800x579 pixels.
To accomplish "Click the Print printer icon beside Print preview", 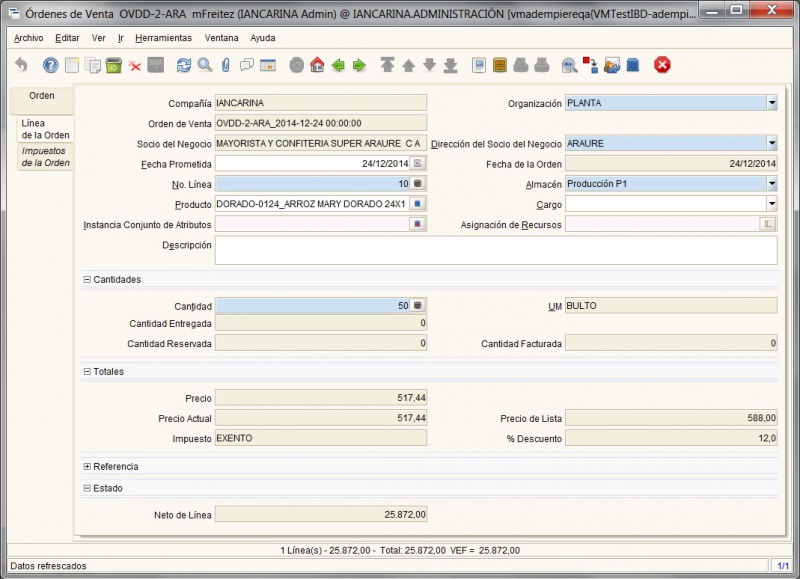I will click(x=542, y=65).
